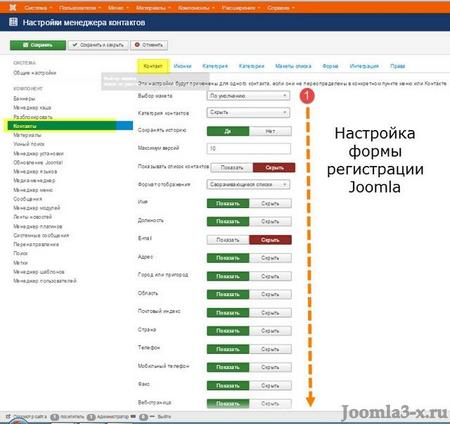Image resolution: width=450 pixels, height=424 pixels.
Task: Click the Максимум версий input field
Action: click(249, 148)
